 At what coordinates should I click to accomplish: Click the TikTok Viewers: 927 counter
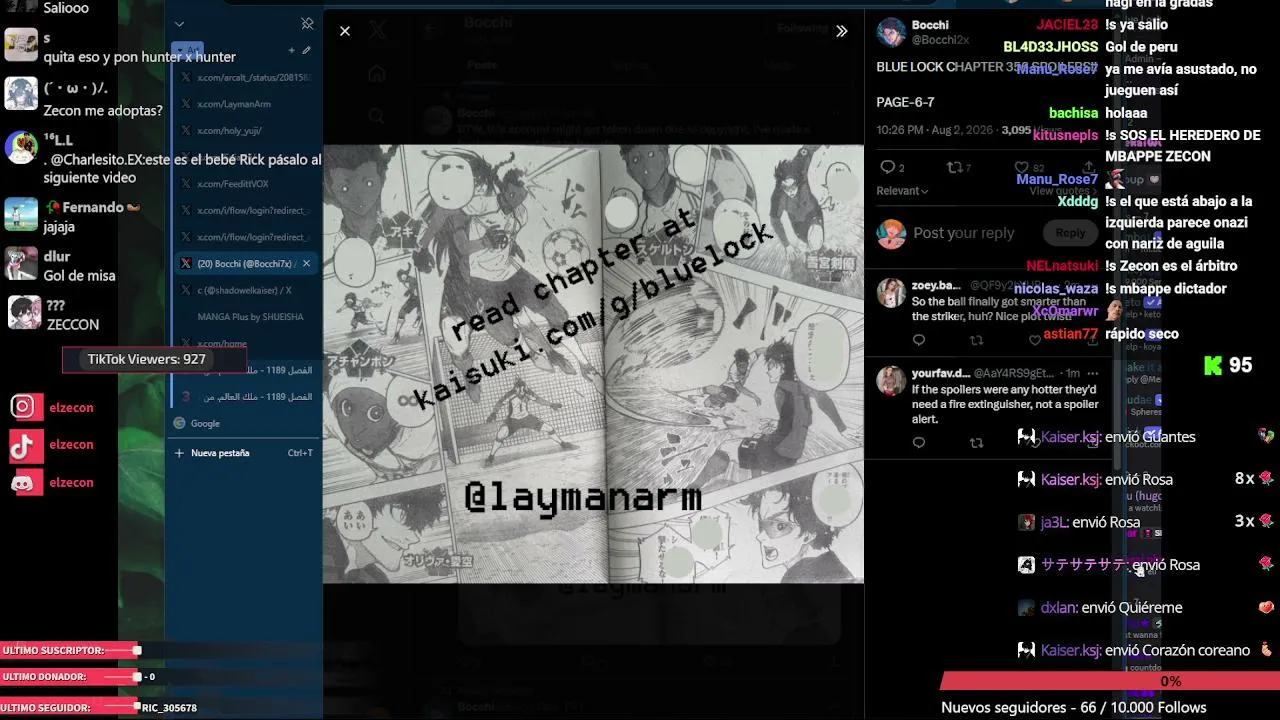147,359
